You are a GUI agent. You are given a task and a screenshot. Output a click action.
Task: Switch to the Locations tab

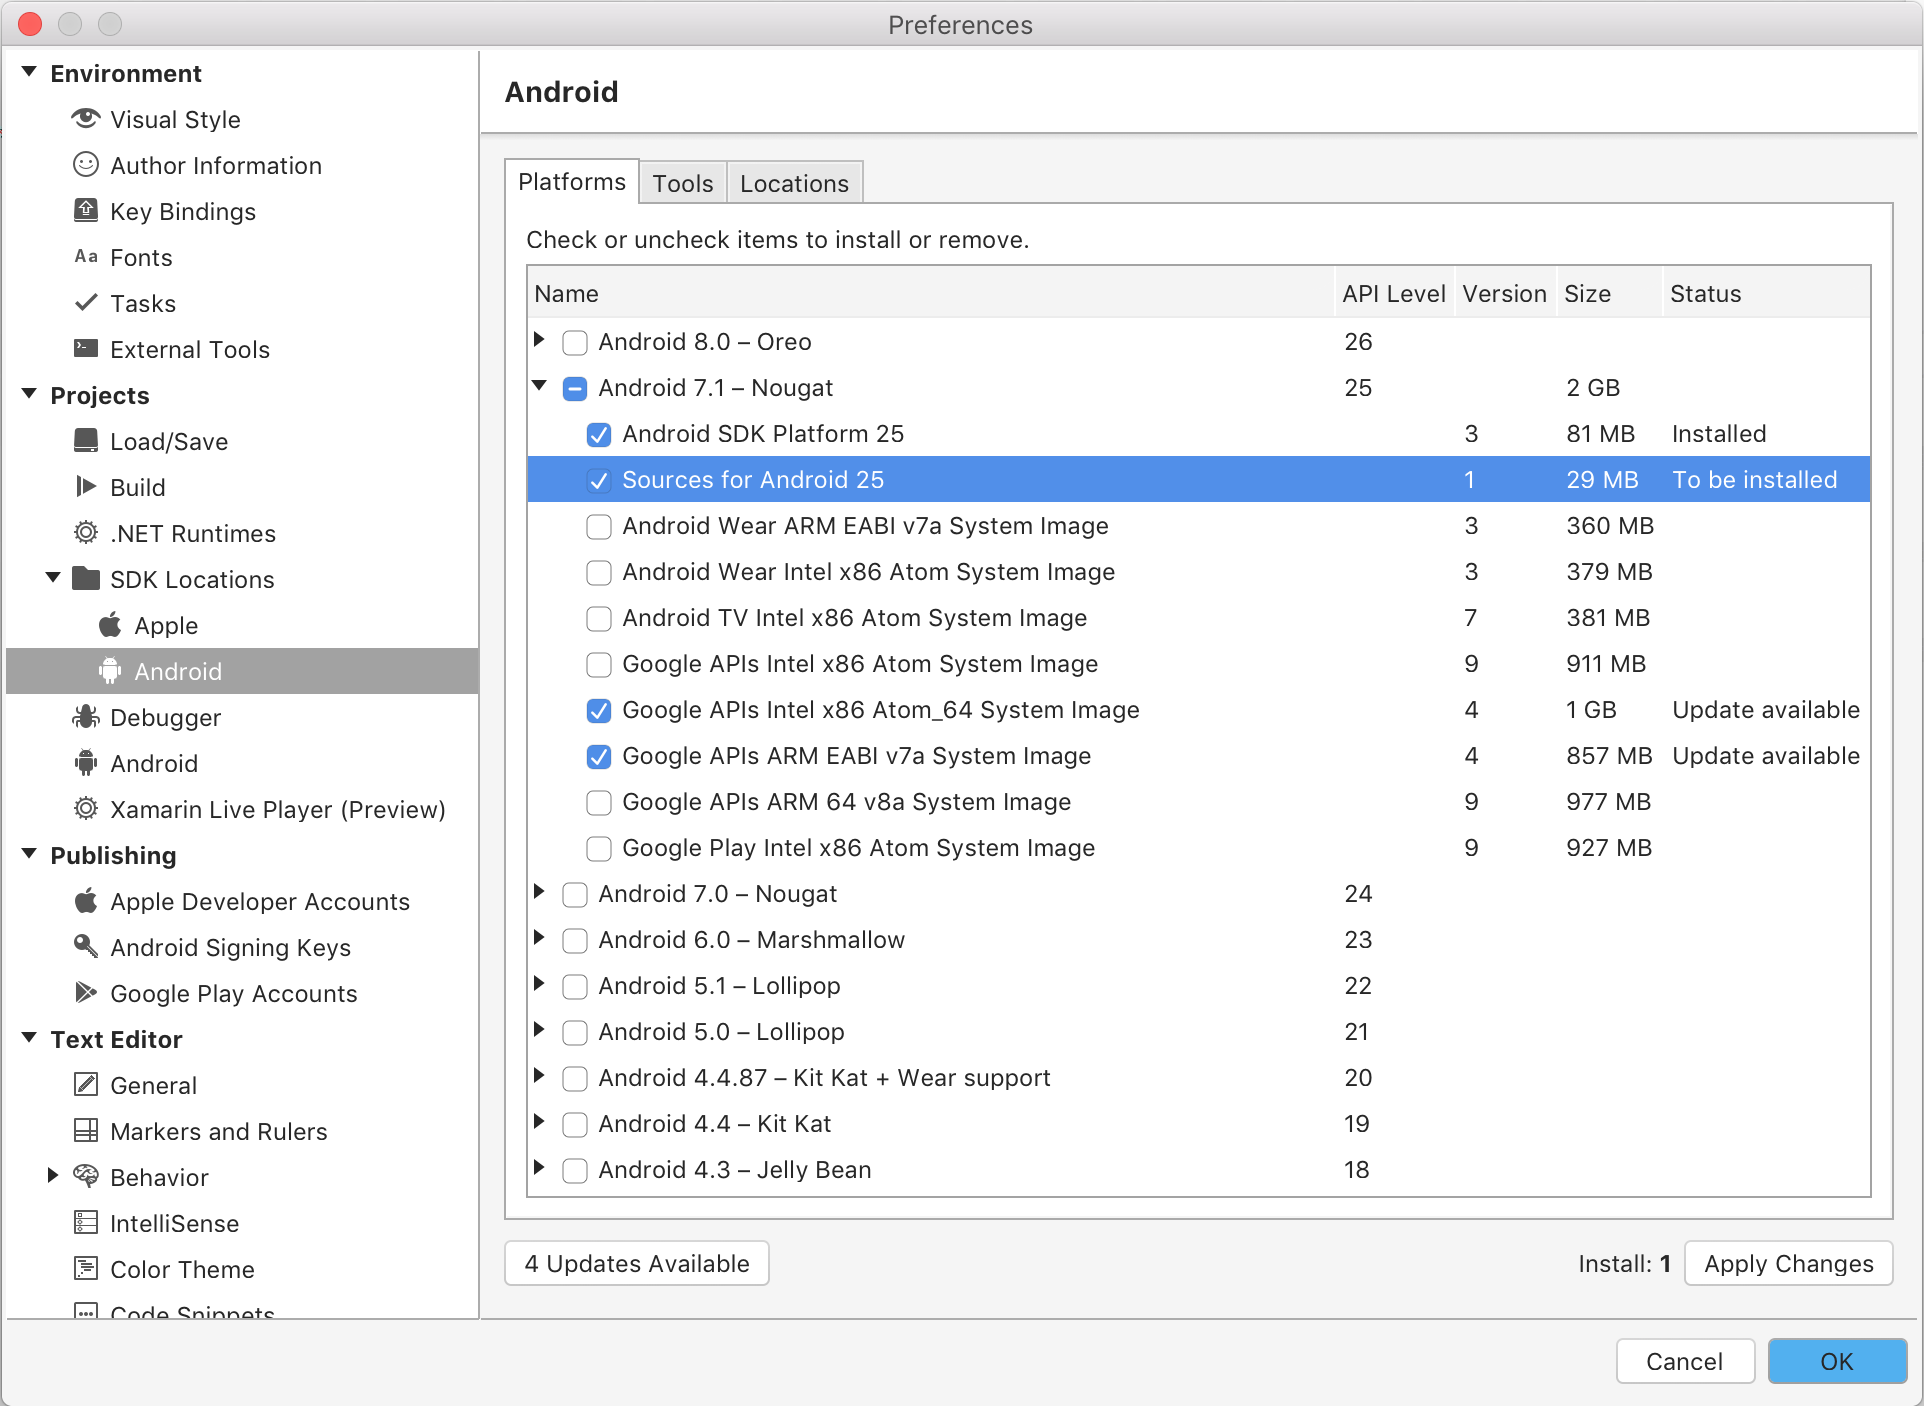coord(794,183)
